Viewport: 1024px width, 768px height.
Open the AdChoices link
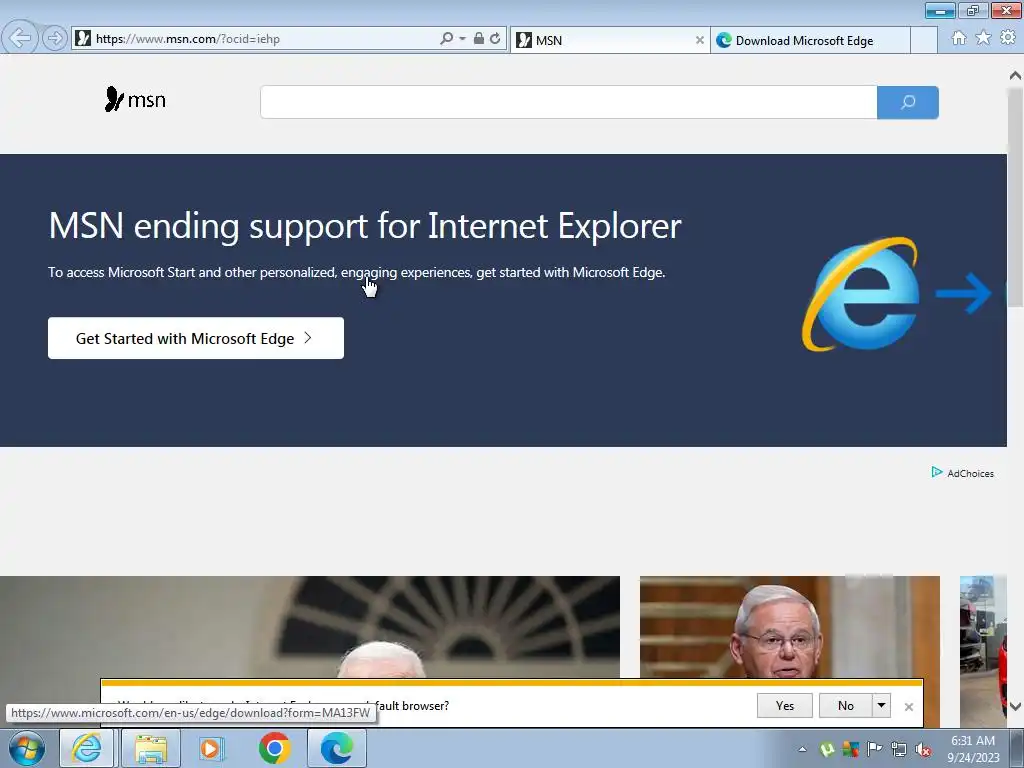963,473
